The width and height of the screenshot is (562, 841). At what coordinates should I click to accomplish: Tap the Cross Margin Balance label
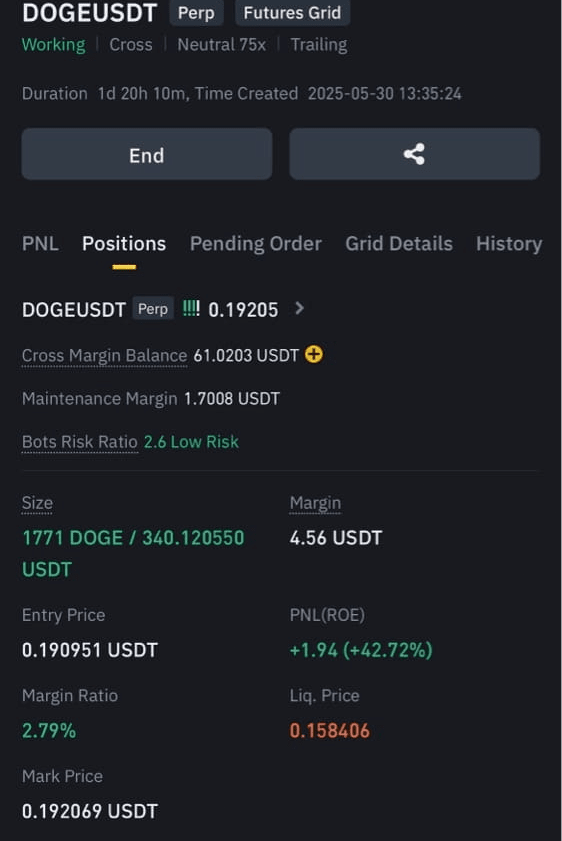(105, 356)
